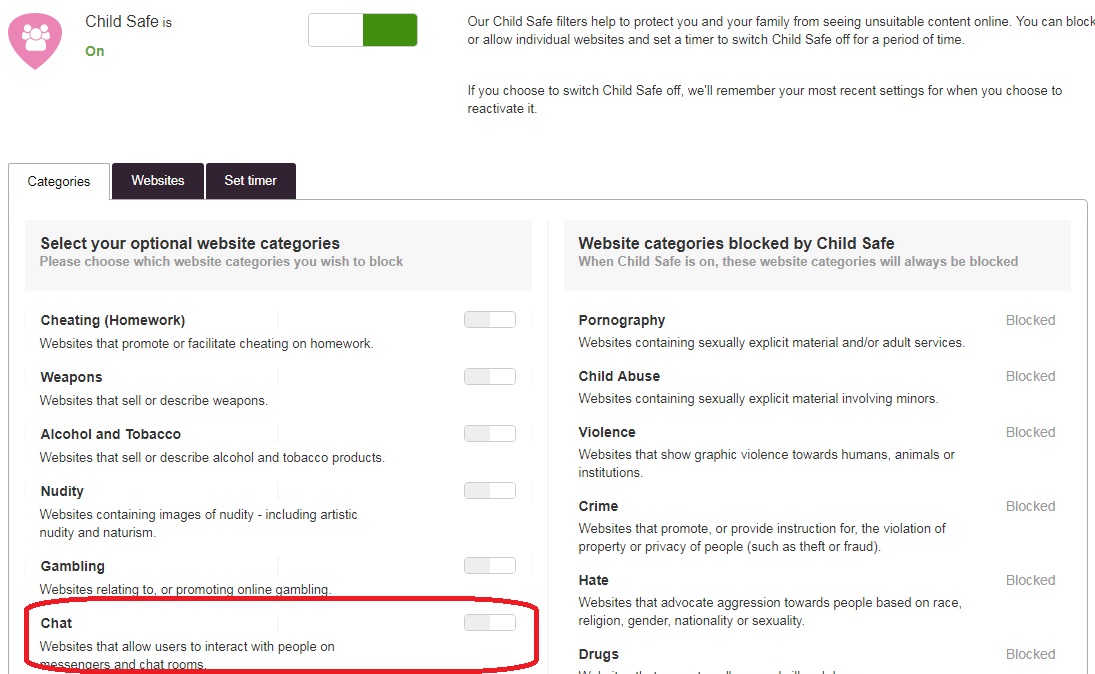Switch to the Websites tab

tap(157, 181)
